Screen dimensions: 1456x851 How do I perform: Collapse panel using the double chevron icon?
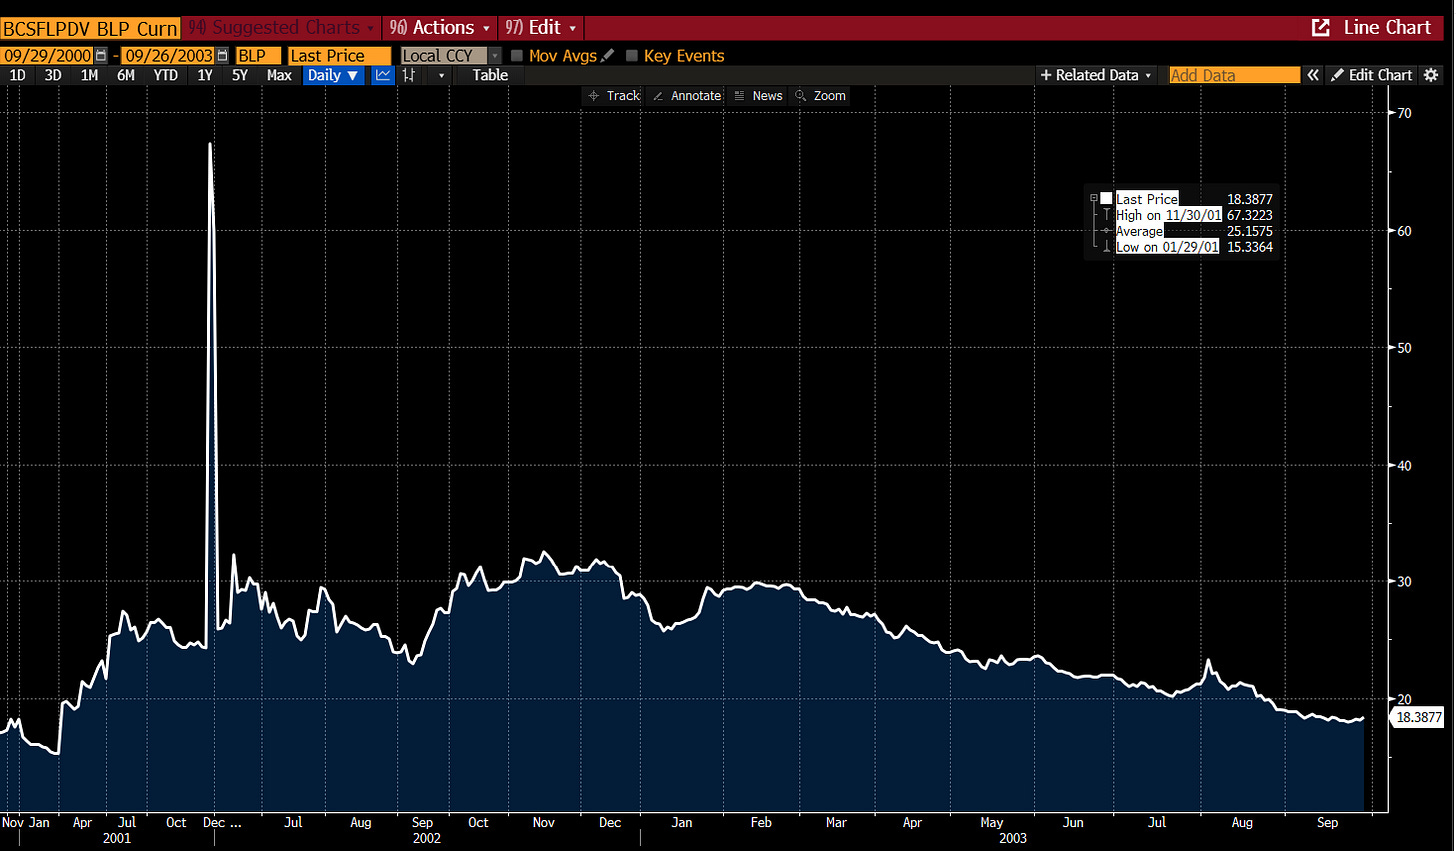coord(1313,75)
